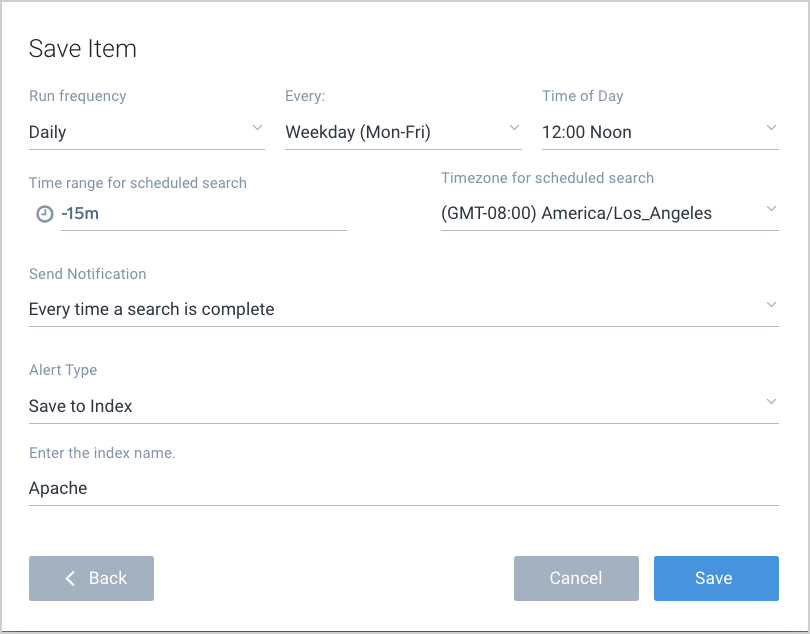Image resolution: width=810 pixels, height=634 pixels.
Task: Click the Time of Day chevron arrow
Action: (x=771, y=128)
